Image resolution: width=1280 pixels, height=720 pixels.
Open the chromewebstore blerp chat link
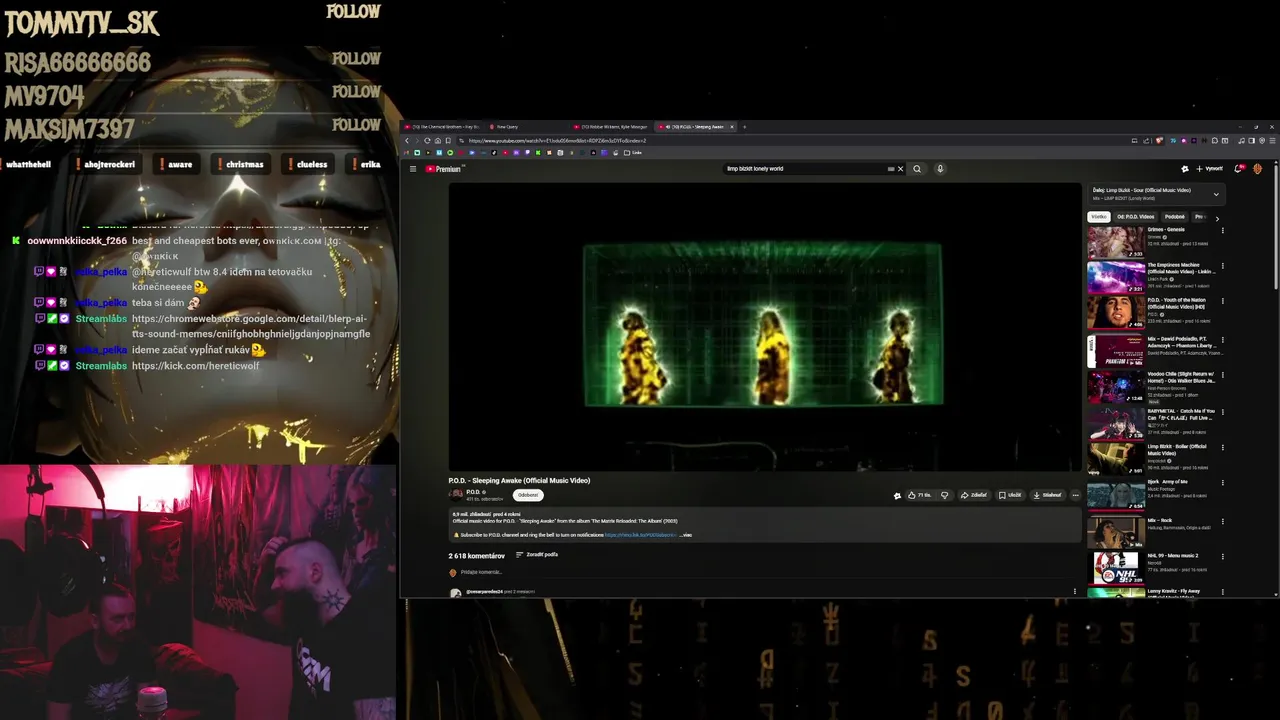[x=251, y=326]
